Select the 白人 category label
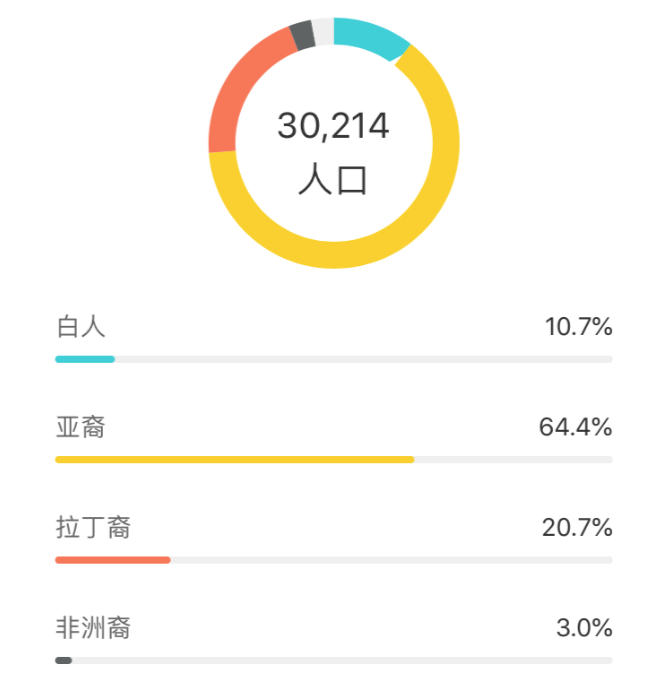 coord(80,326)
